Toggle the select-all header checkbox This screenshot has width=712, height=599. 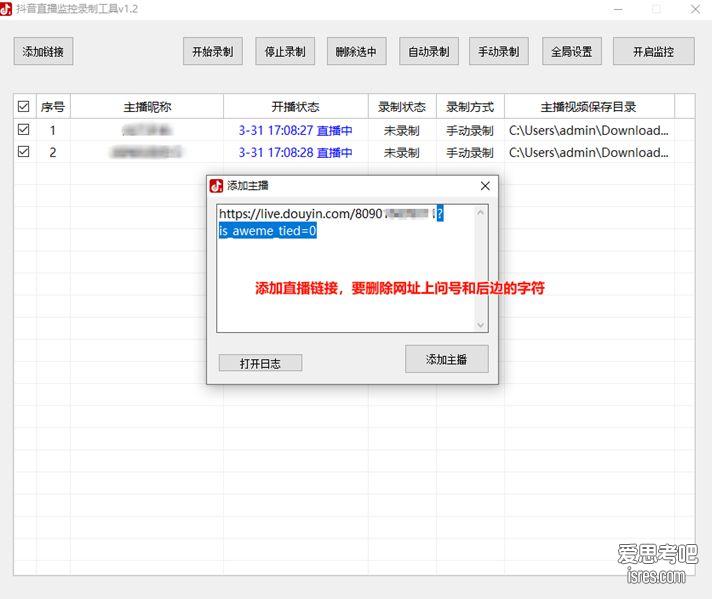24,107
